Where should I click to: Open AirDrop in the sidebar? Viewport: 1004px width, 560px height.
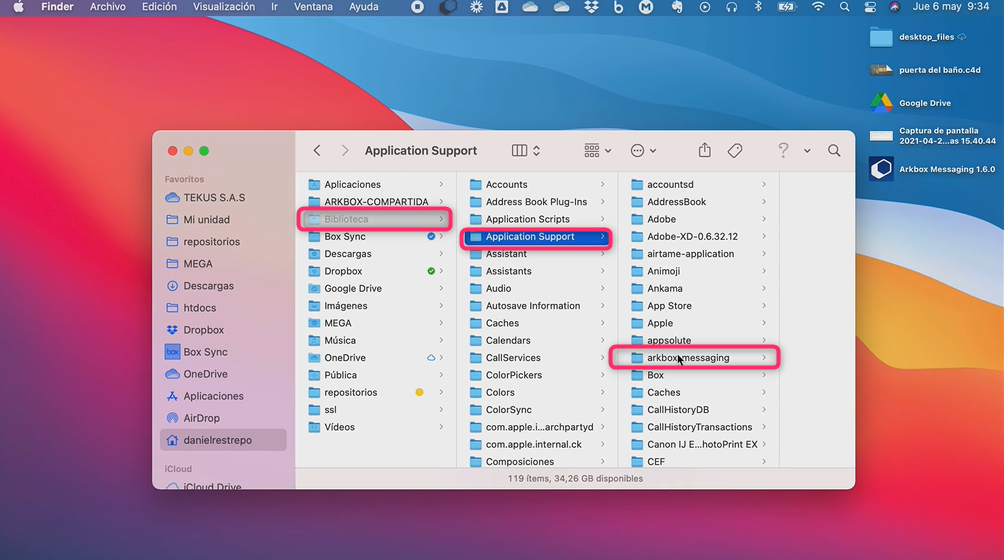point(201,418)
